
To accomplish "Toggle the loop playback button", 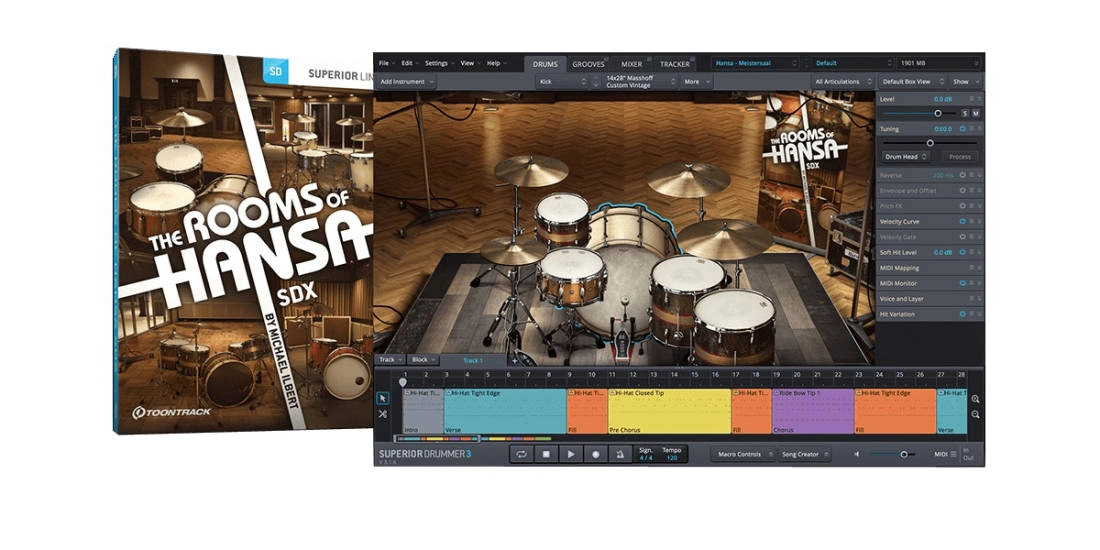I will click(521, 454).
